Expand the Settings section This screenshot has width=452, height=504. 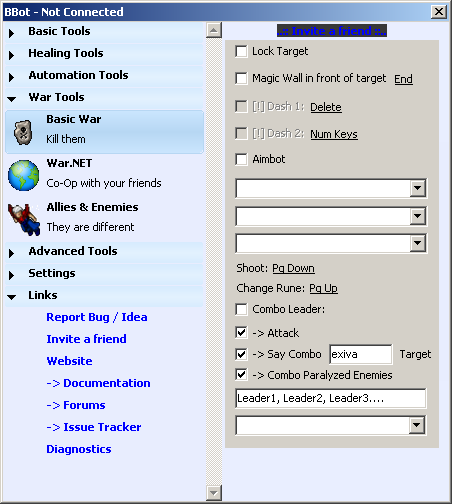(12, 275)
